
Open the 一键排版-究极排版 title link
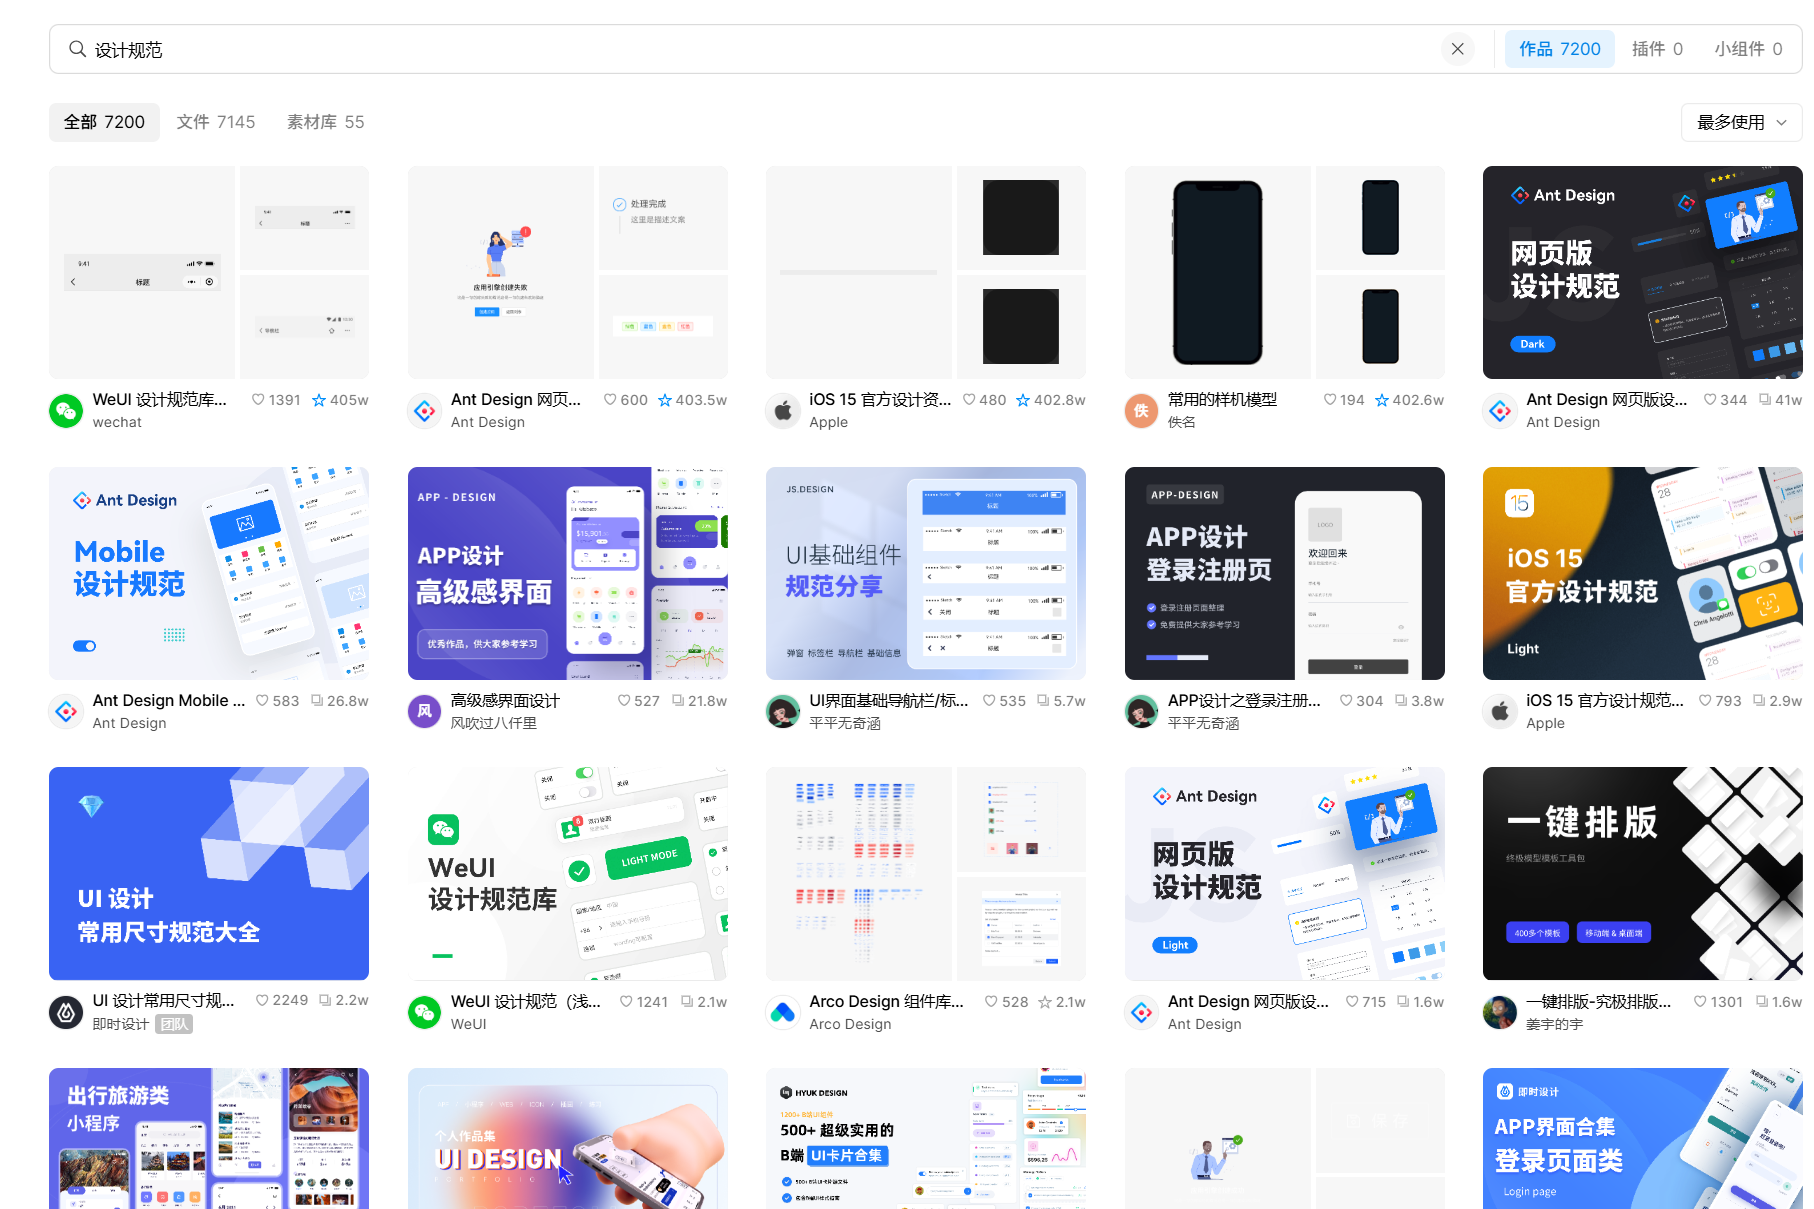(1598, 1001)
